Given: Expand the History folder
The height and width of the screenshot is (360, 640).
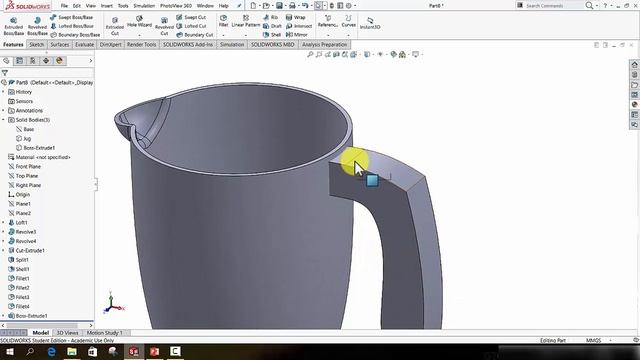Looking at the screenshot, I should [3, 92].
